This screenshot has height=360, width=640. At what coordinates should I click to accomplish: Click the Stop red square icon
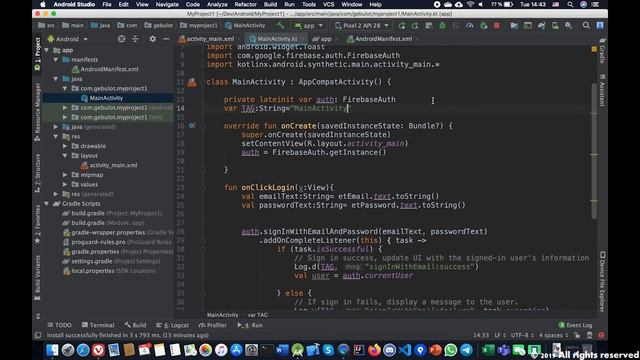(497, 25)
